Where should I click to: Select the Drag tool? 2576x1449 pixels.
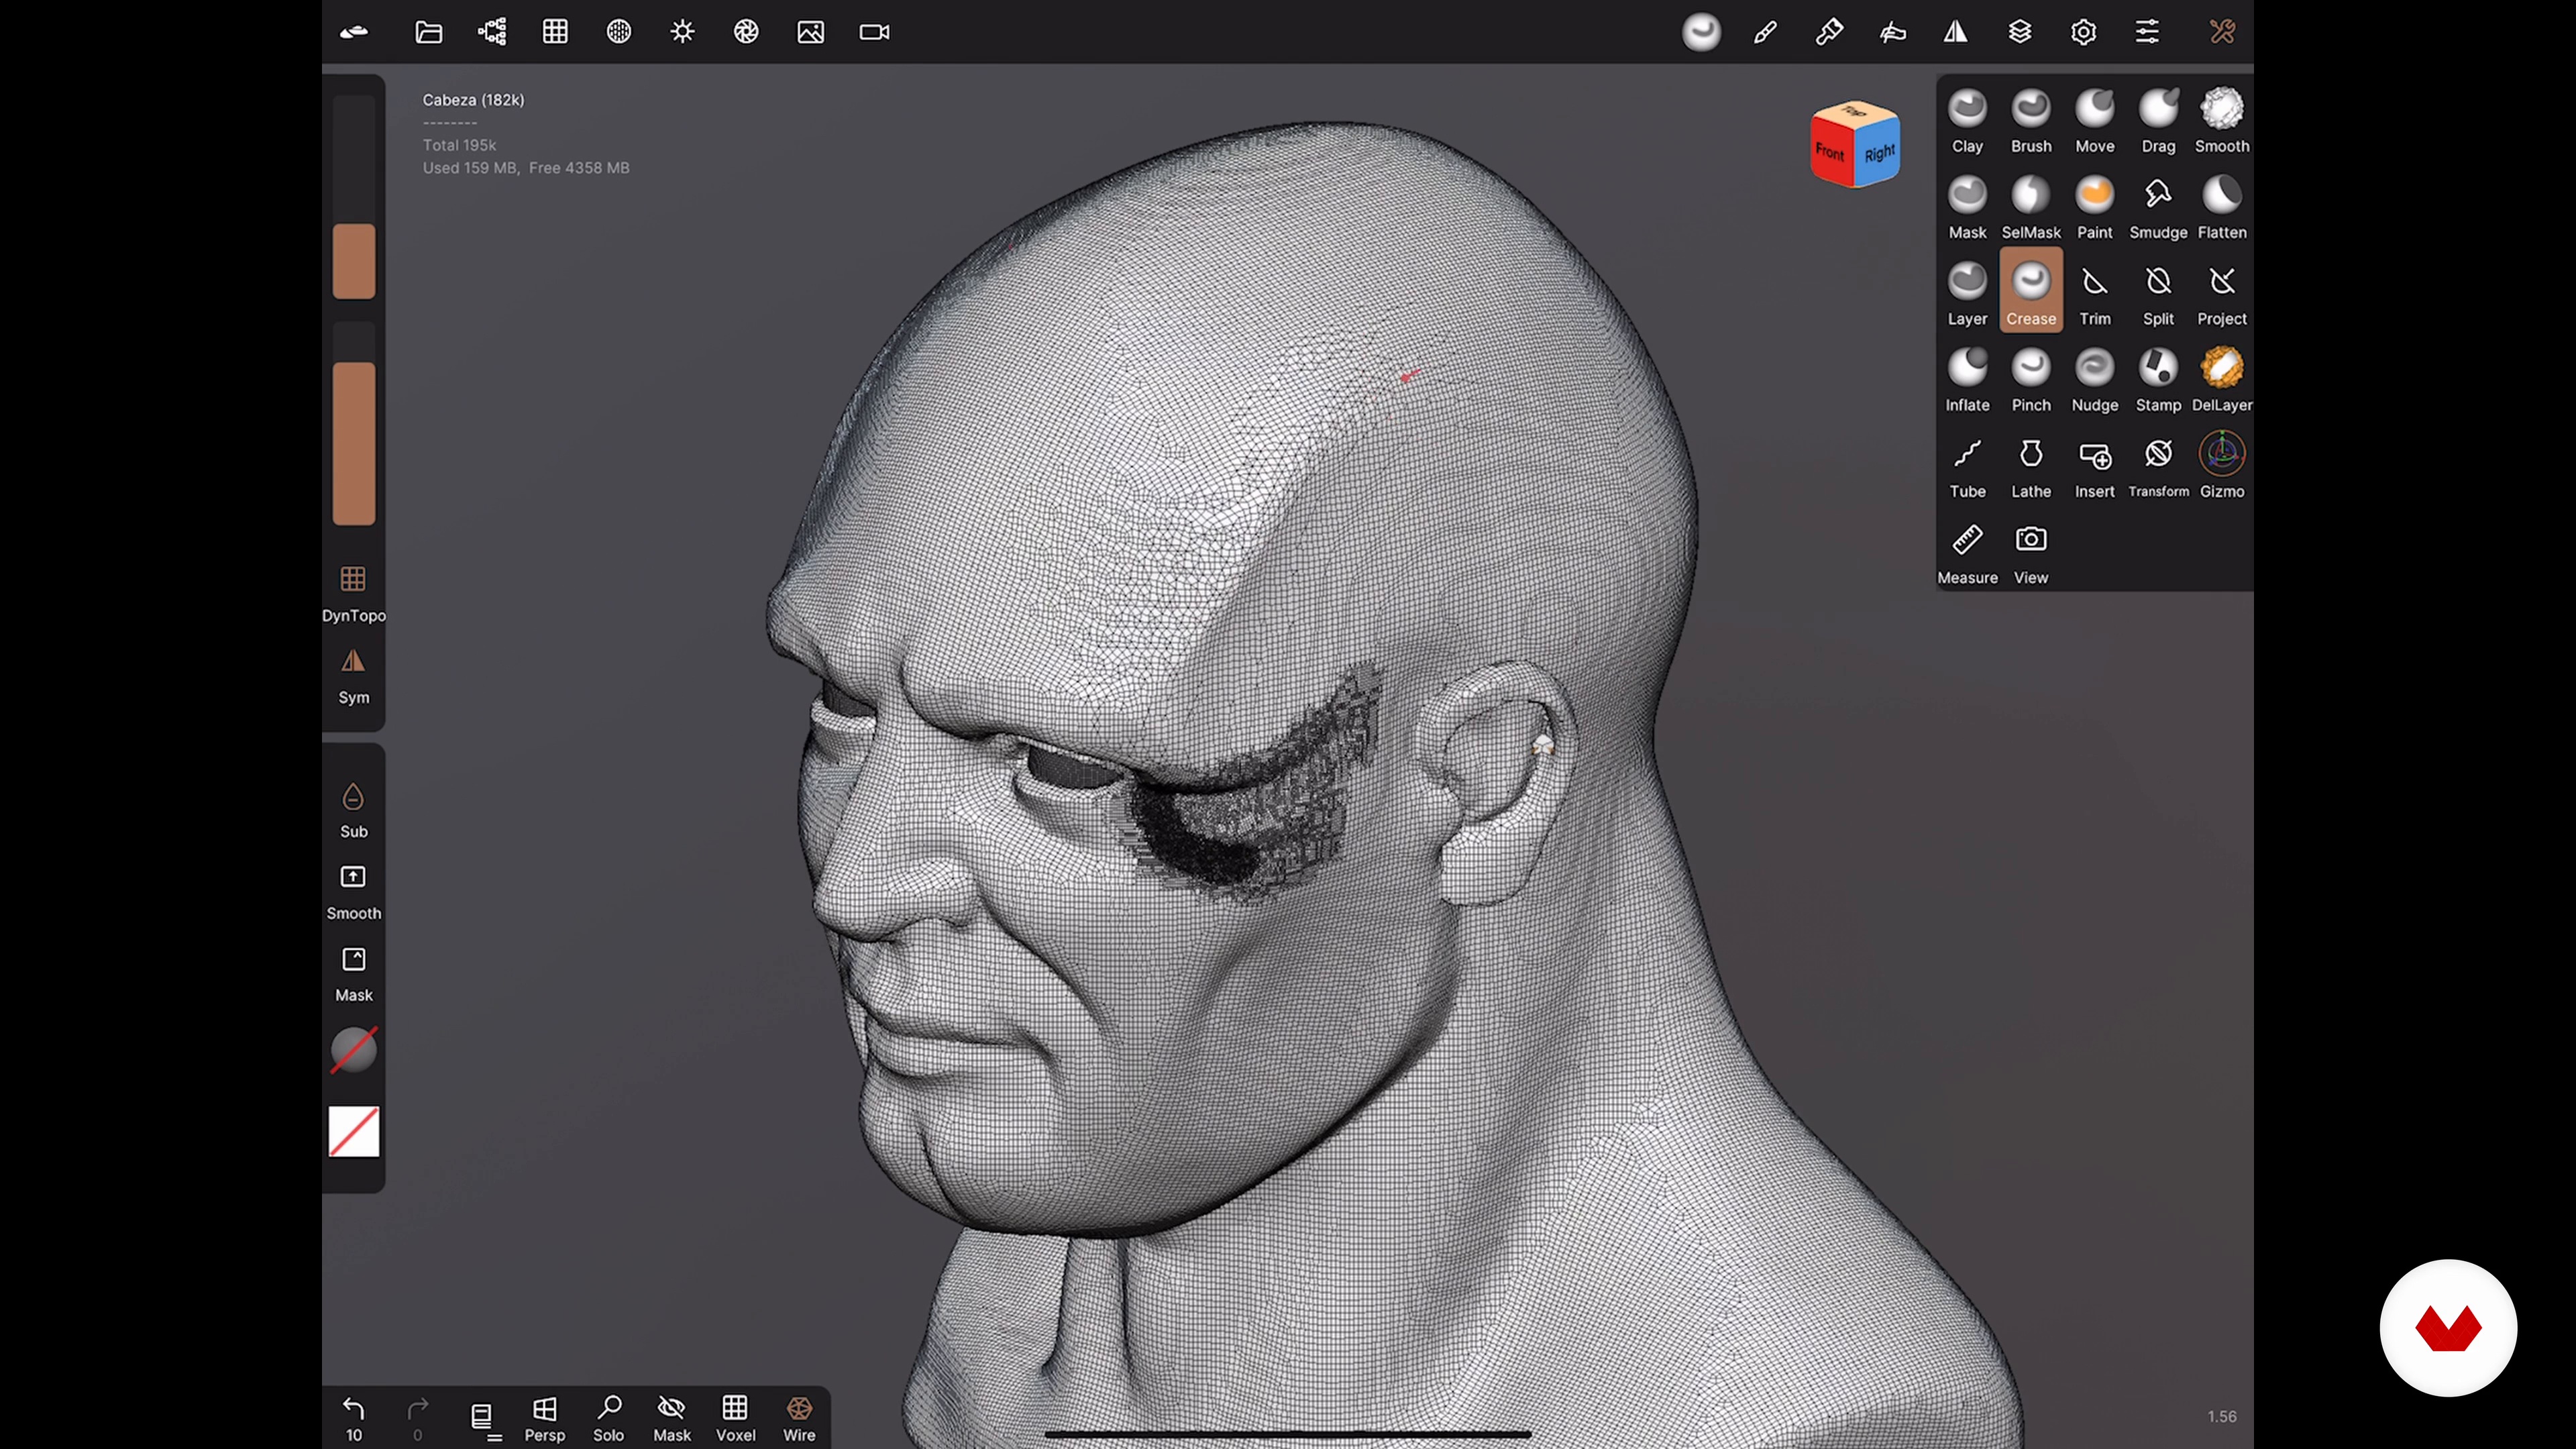pyautogui.click(x=2158, y=120)
